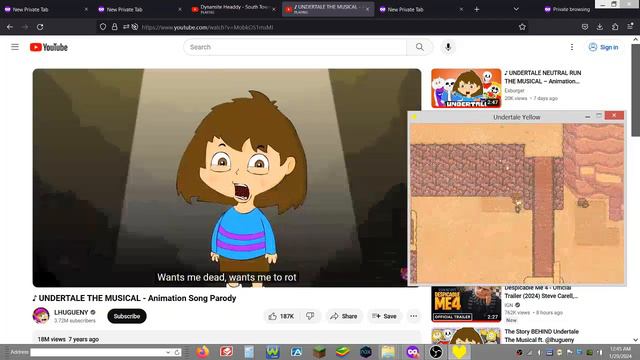This screenshot has height=360, width=640.
Task: Reload the current YouTube page
Action: [x=40, y=27]
